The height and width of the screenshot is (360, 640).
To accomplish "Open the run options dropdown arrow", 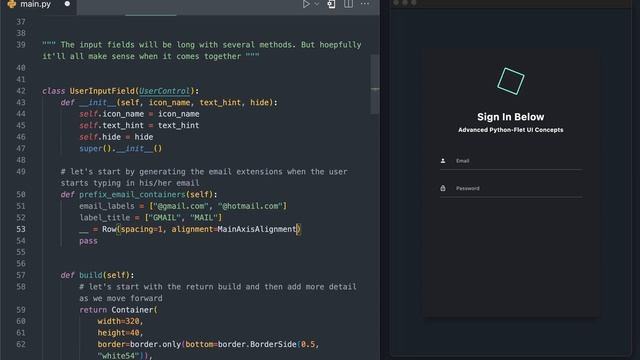I will point(316,4).
